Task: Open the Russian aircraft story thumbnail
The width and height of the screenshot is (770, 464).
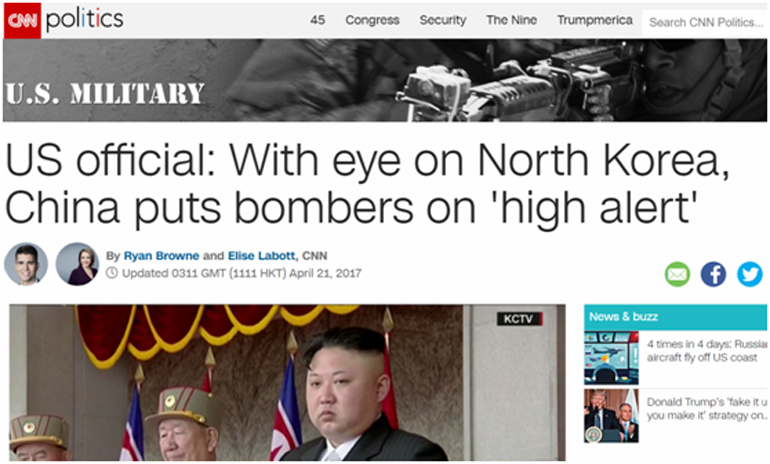Action: coord(611,358)
